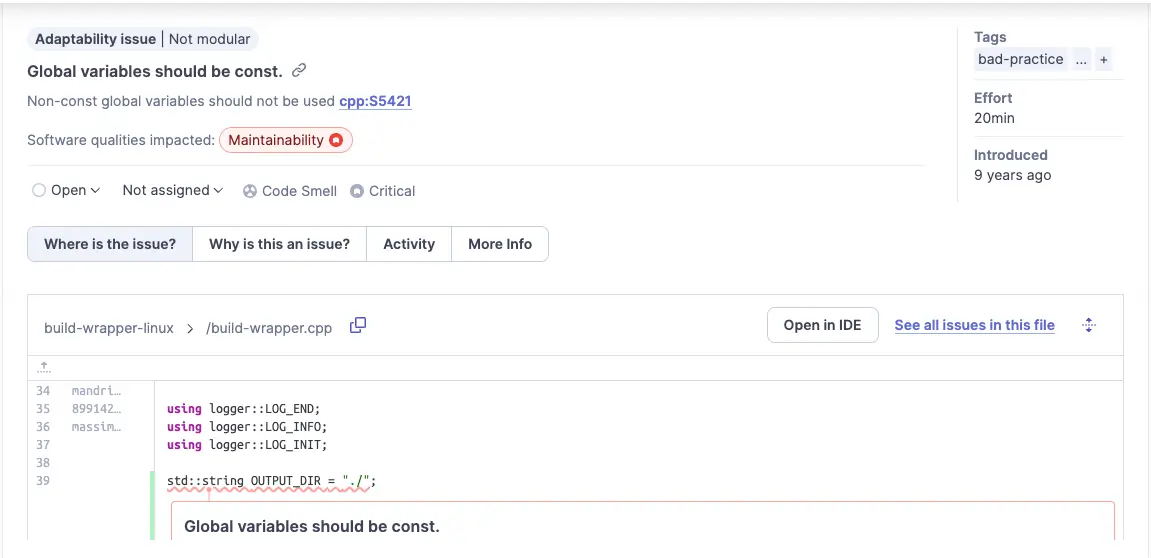Follow See all issues in this file link
The height and width of the screenshot is (558, 1151).
pyautogui.click(x=974, y=325)
